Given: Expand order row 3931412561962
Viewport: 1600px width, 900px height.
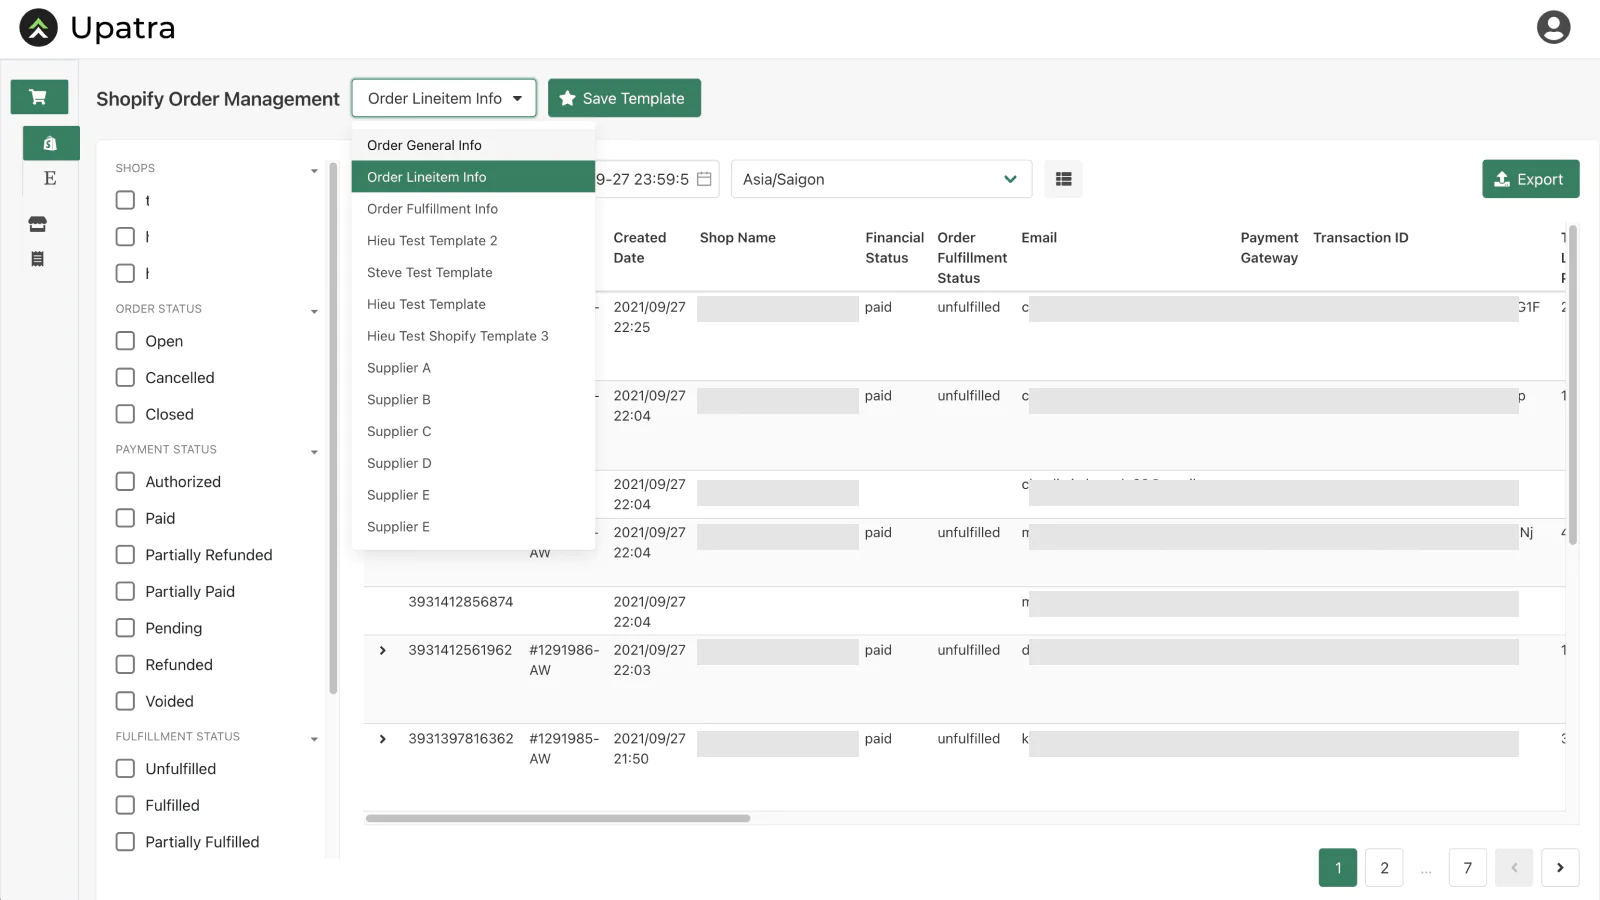Looking at the screenshot, I should [x=383, y=651].
